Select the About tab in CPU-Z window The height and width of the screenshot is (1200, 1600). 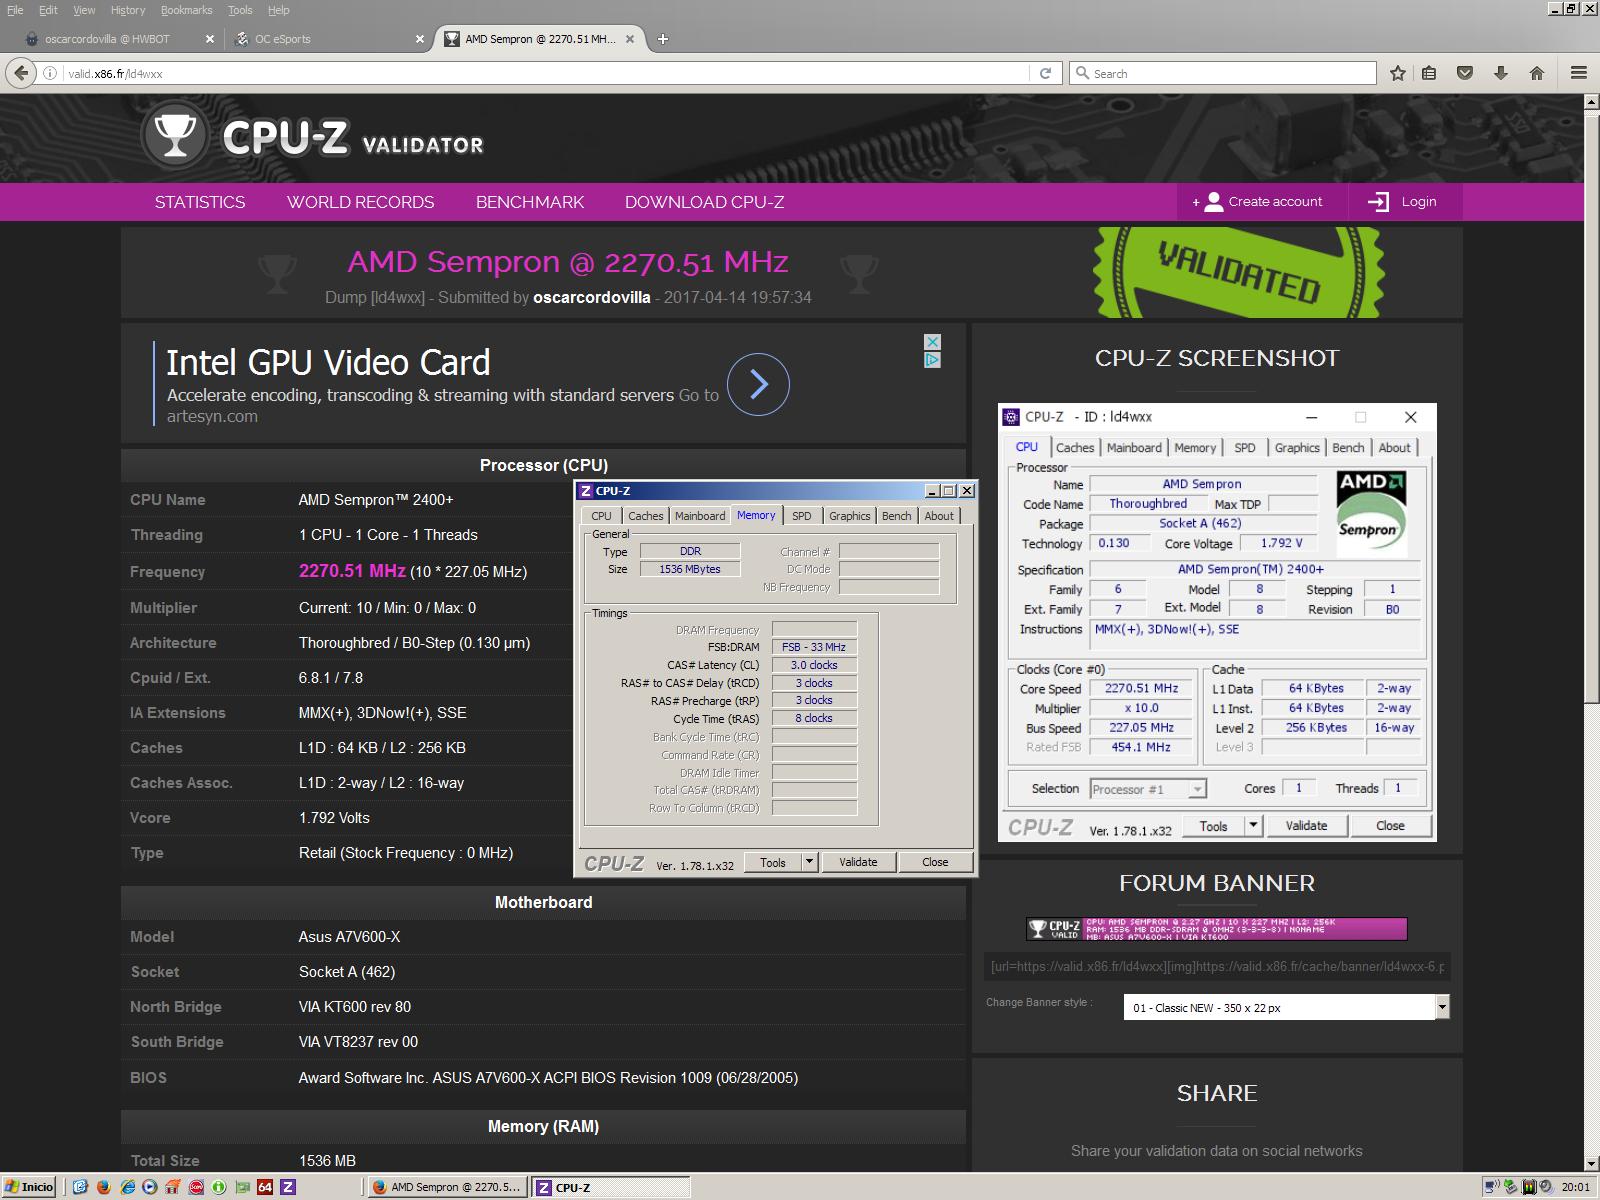[x=939, y=516]
